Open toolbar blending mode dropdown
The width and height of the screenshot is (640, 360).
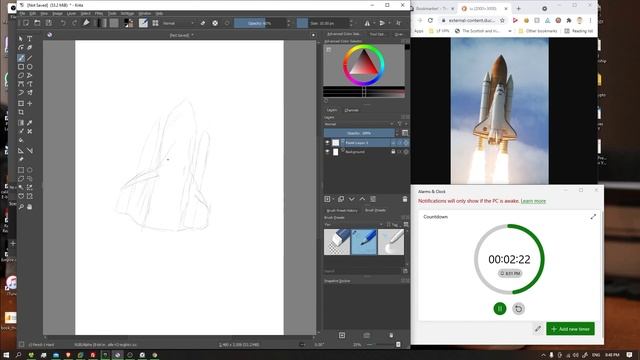coord(178,23)
